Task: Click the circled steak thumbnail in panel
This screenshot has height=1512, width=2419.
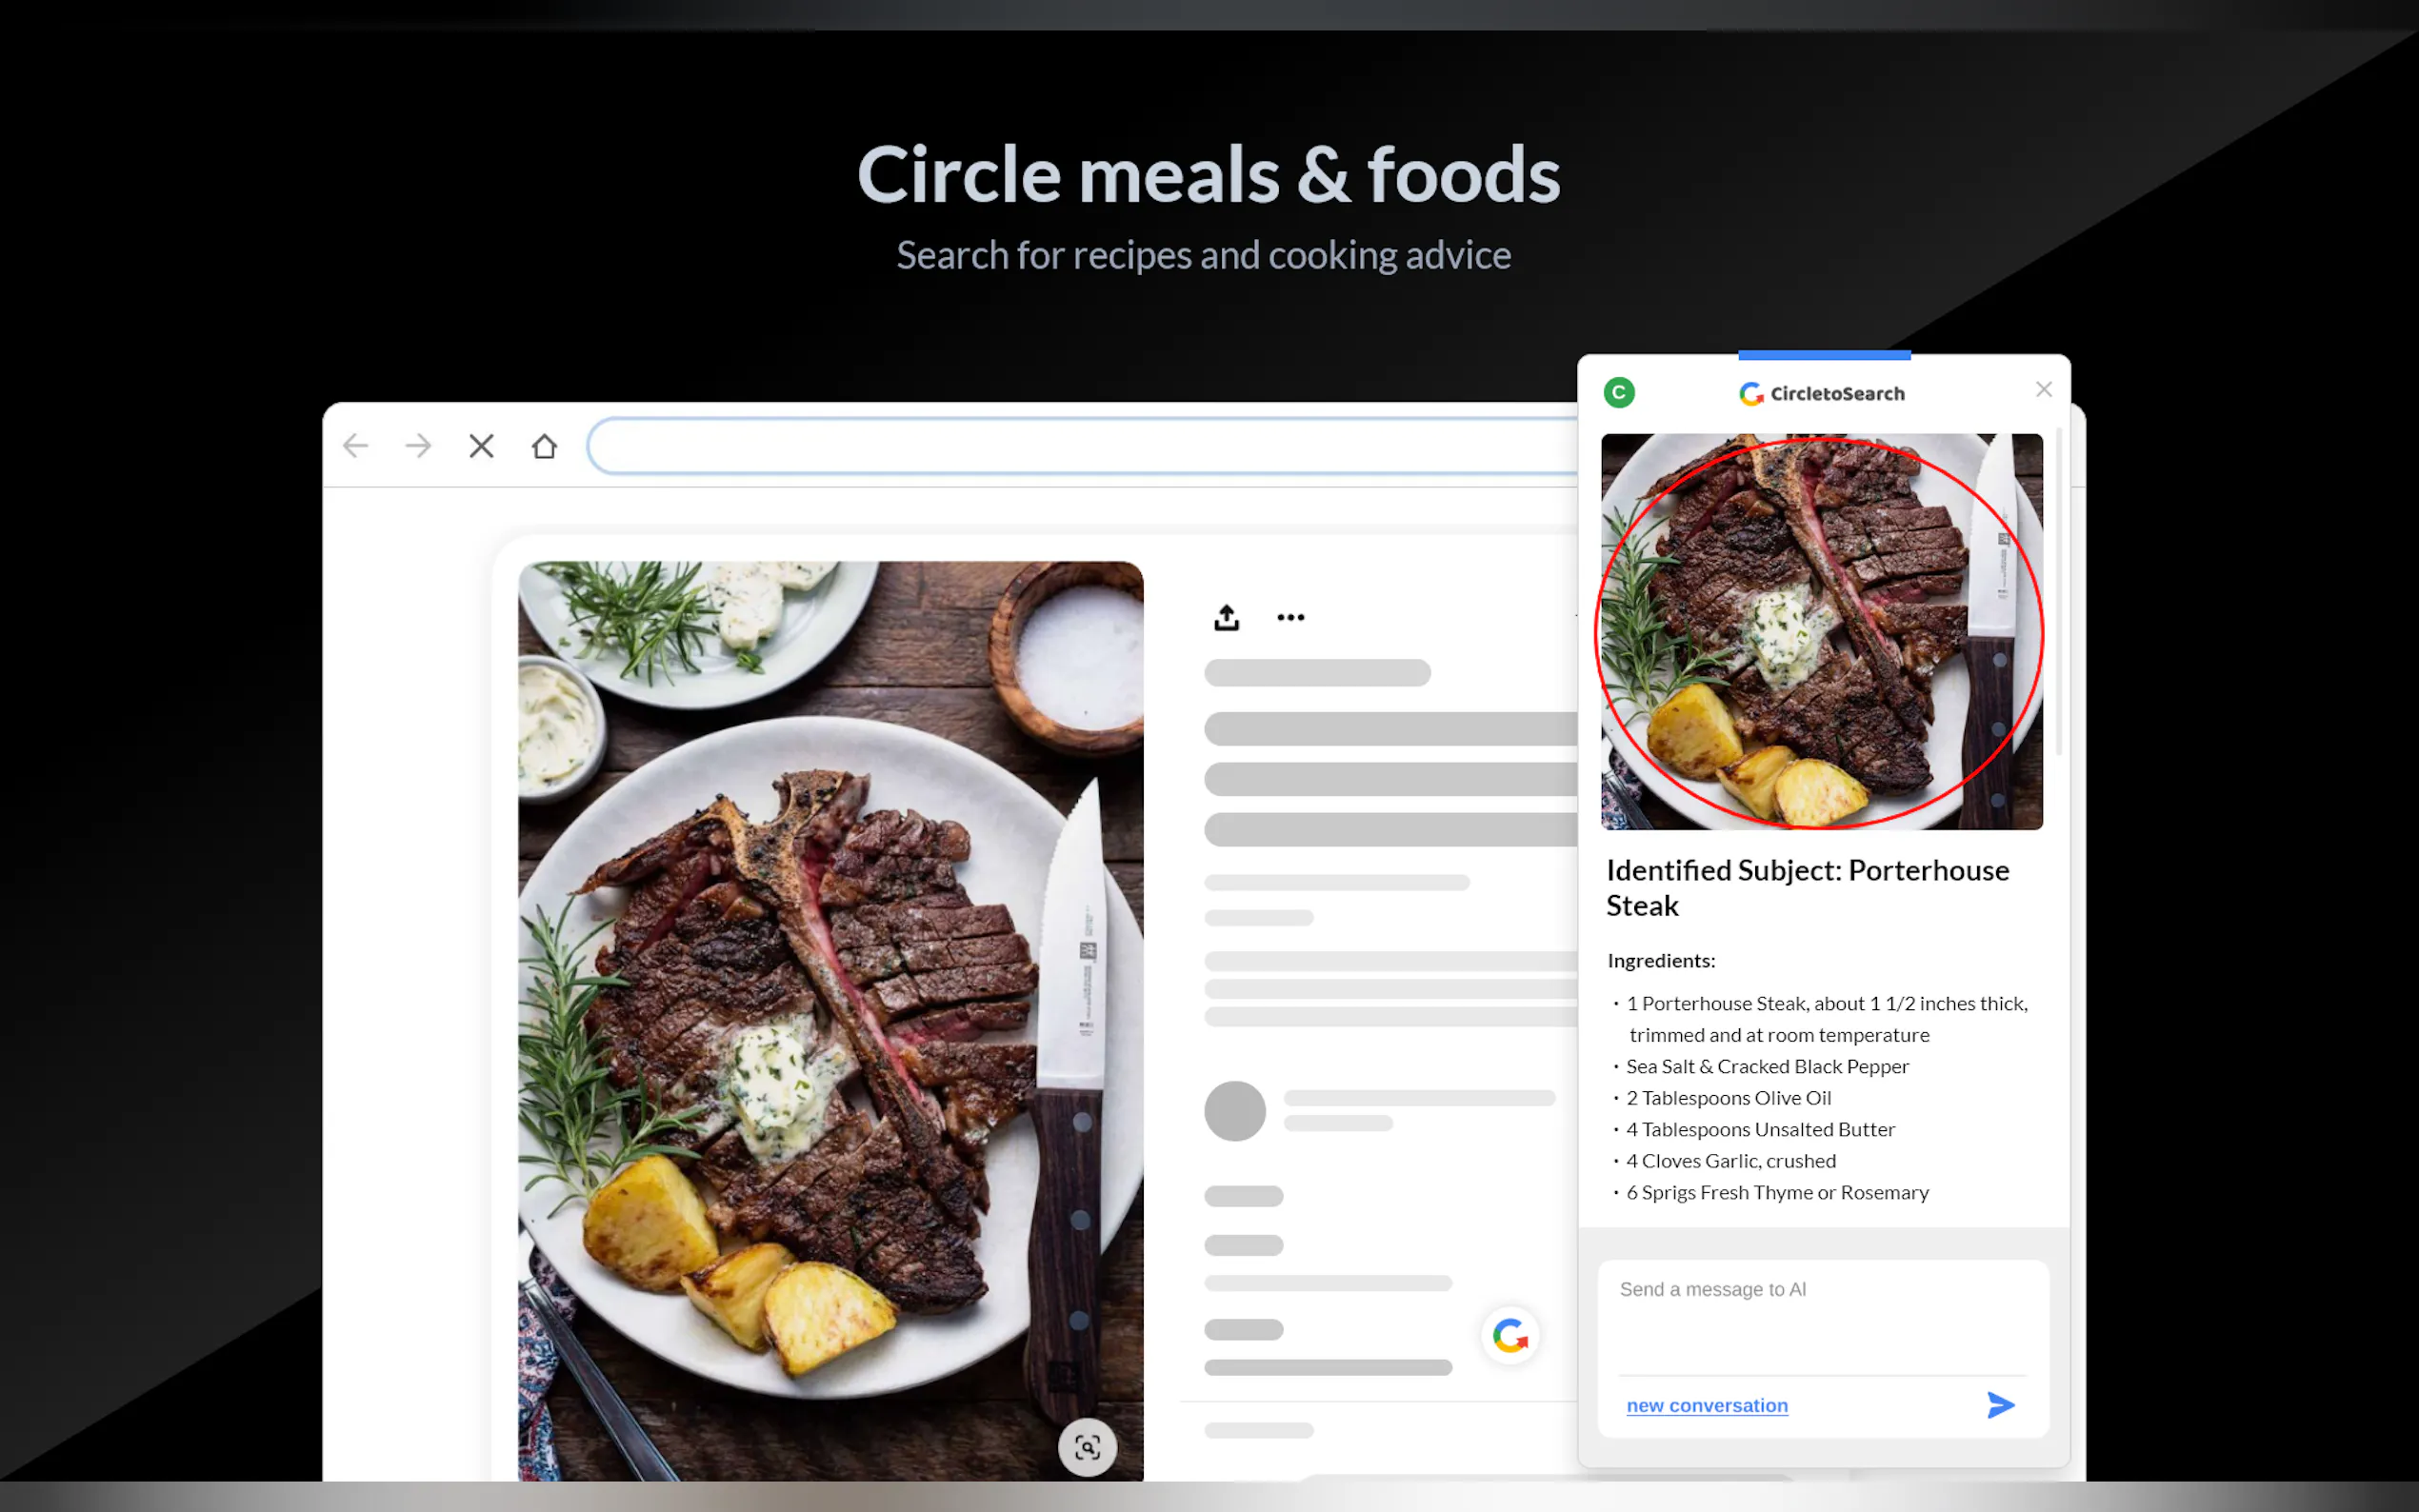Action: 1820,631
